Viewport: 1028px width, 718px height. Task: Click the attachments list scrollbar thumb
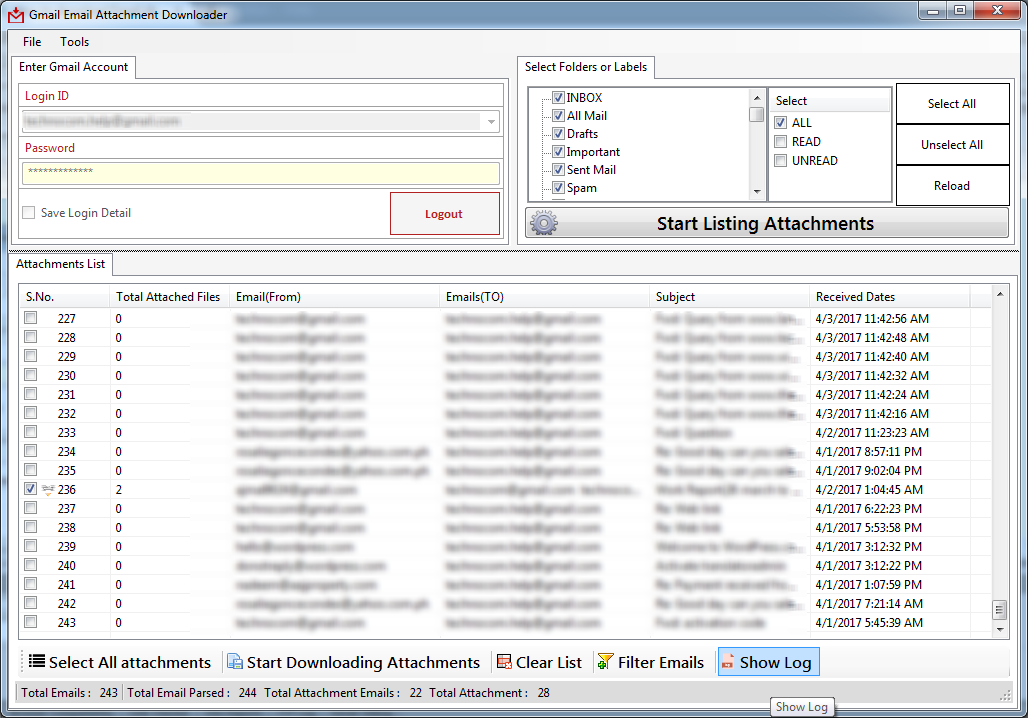(x=1000, y=610)
